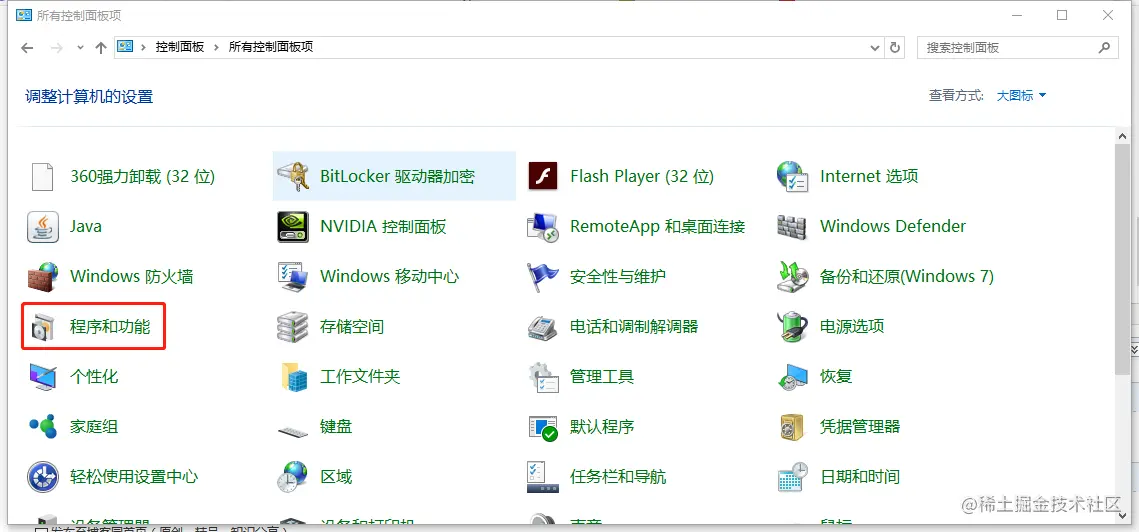The image size is (1139, 532).
Task: Open RemoteApp 和桌面连接 icon
Action: [542, 227]
